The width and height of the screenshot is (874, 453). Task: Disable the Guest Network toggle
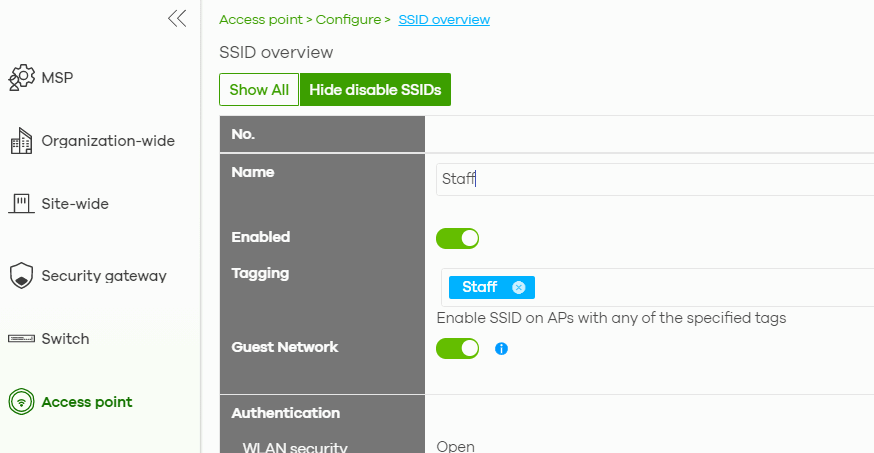coord(457,349)
